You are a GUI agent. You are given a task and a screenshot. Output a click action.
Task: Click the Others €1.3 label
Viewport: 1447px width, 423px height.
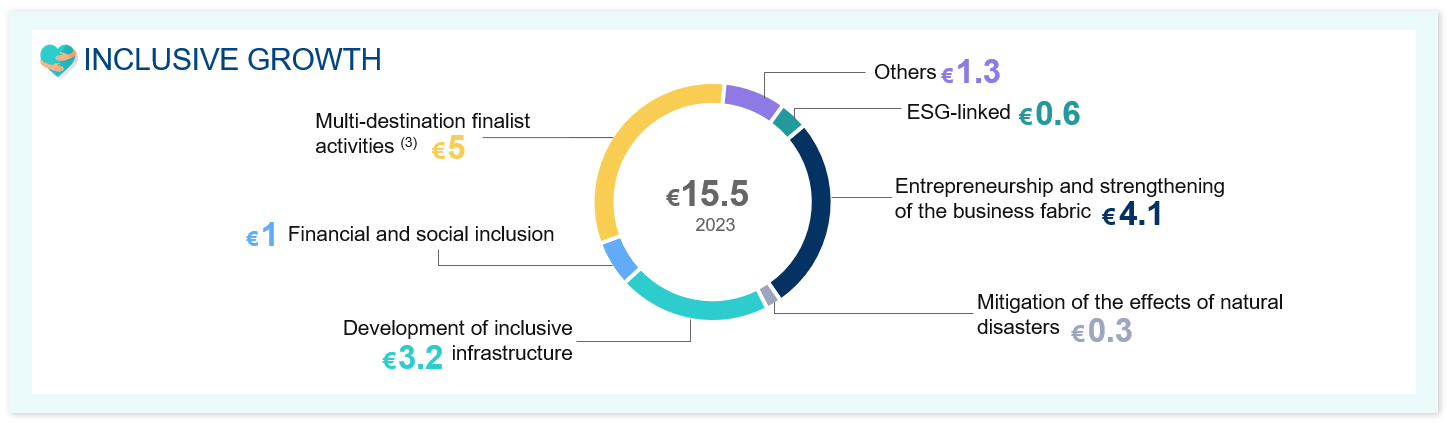click(937, 72)
